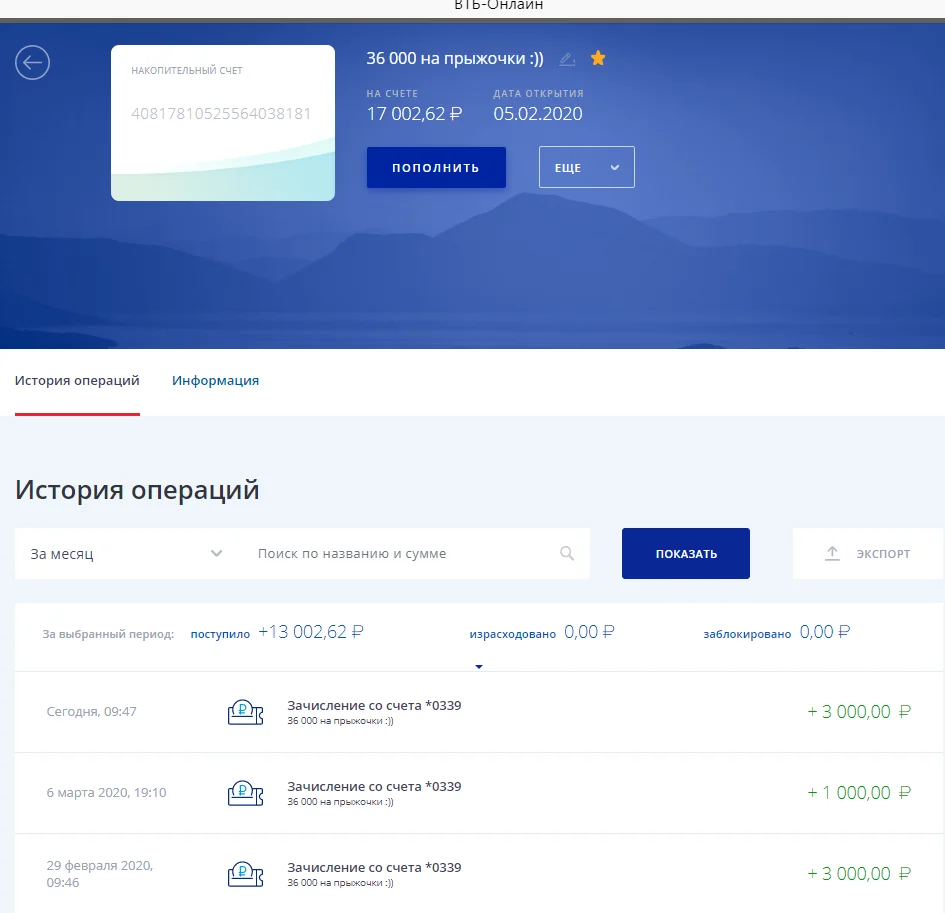The width and height of the screenshot is (945, 913).
Task: Switch to the 'Информация' tab
Action: 216,380
